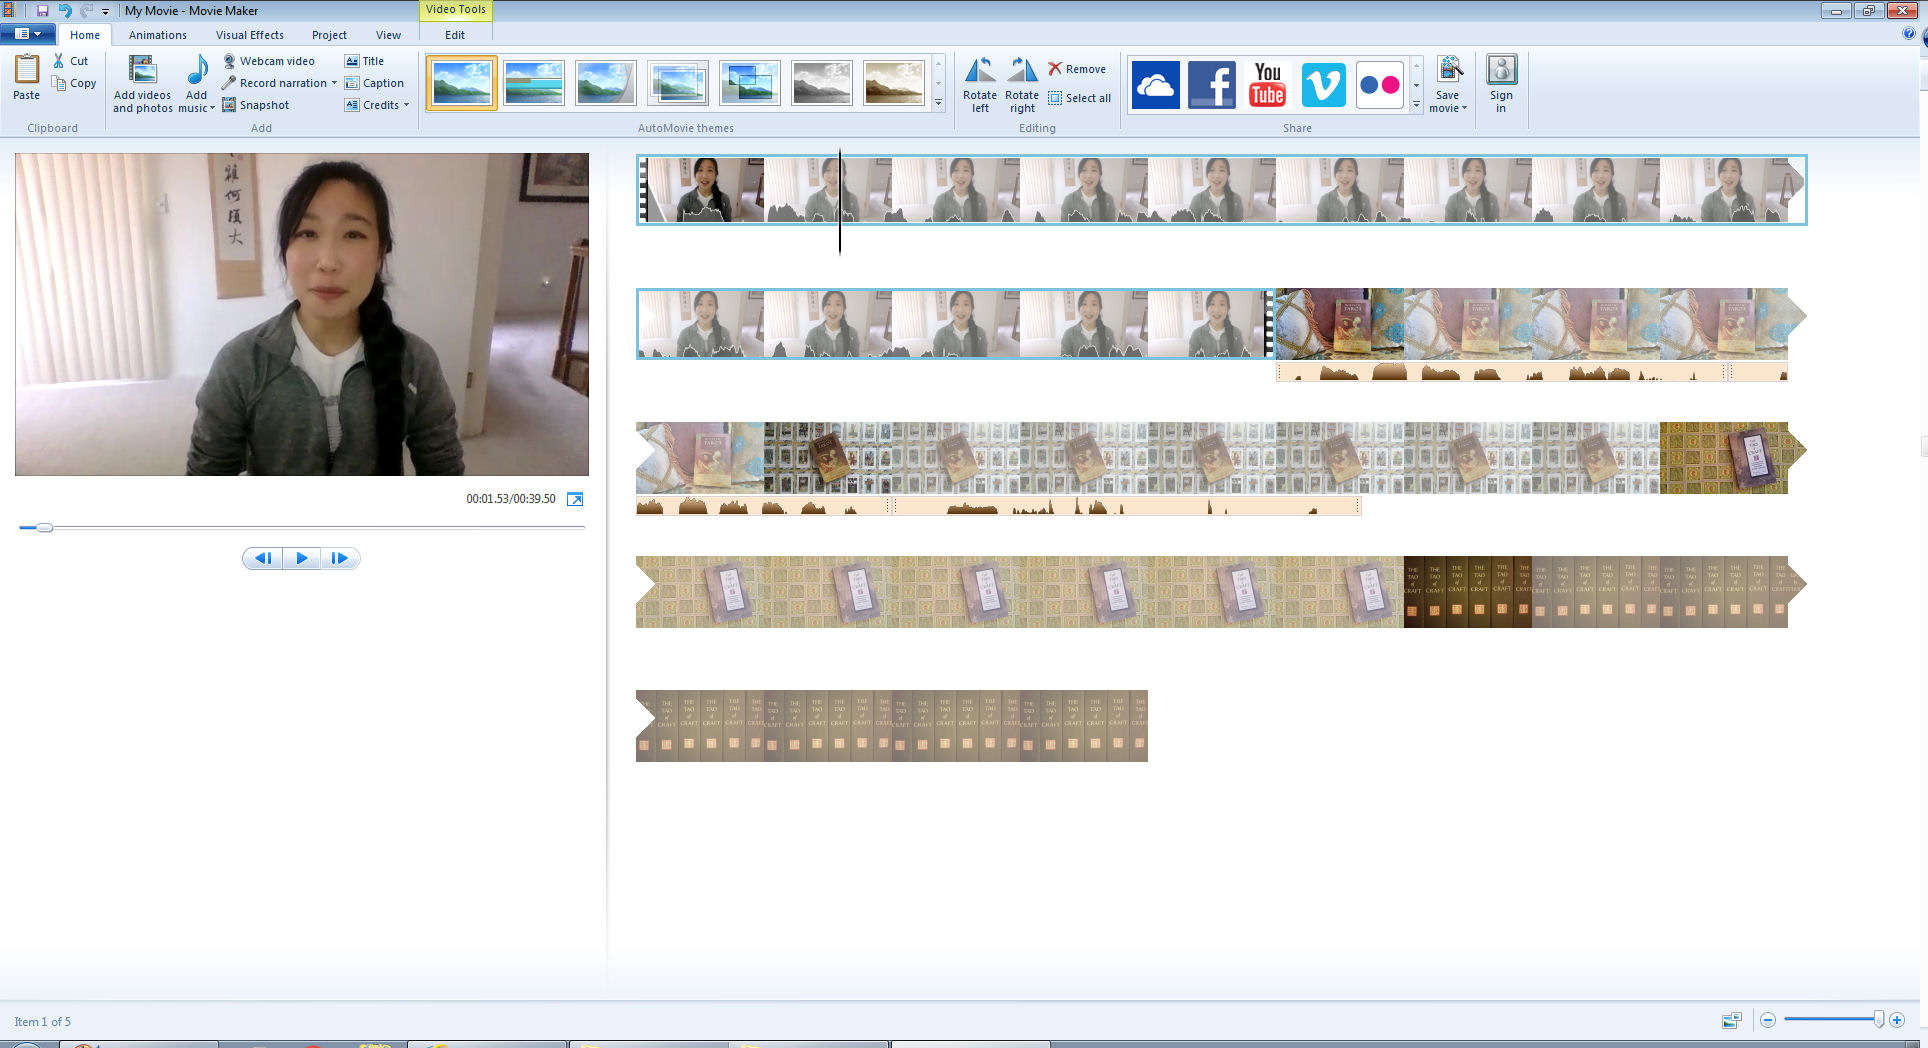The image size is (1928, 1048).
Task: Click Add videos and photos icon
Action: pyautogui.click(x=142, y=72)
